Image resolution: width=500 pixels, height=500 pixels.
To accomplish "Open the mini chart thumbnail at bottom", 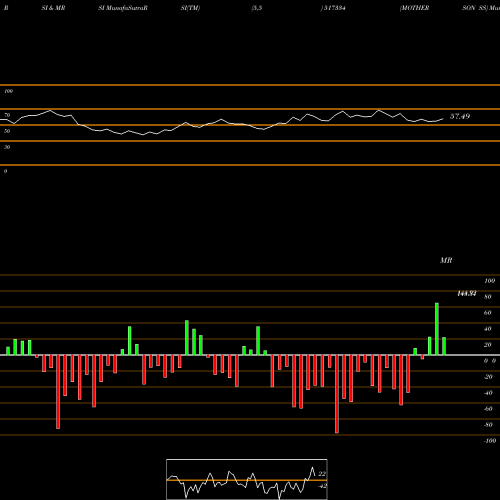I will (247, 479).
